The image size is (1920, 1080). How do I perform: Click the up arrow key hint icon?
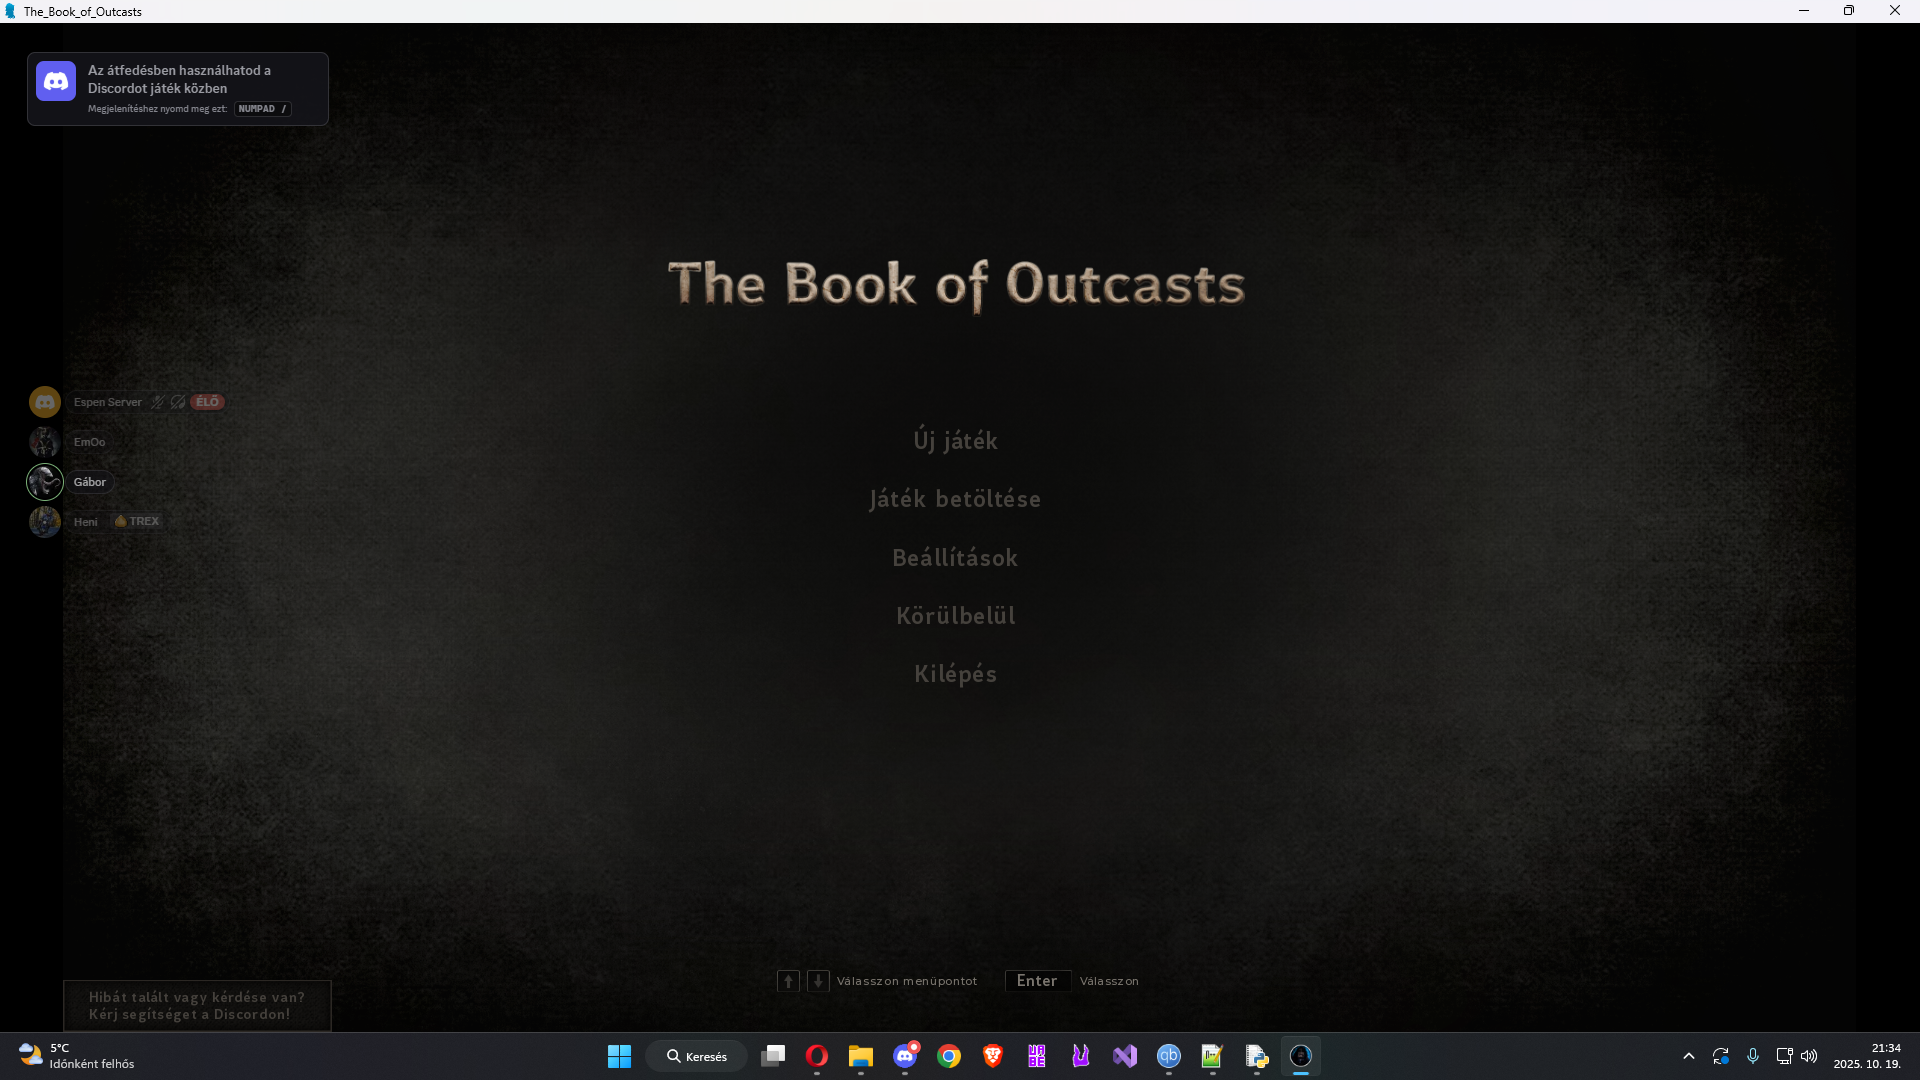(x=788, y=981)
